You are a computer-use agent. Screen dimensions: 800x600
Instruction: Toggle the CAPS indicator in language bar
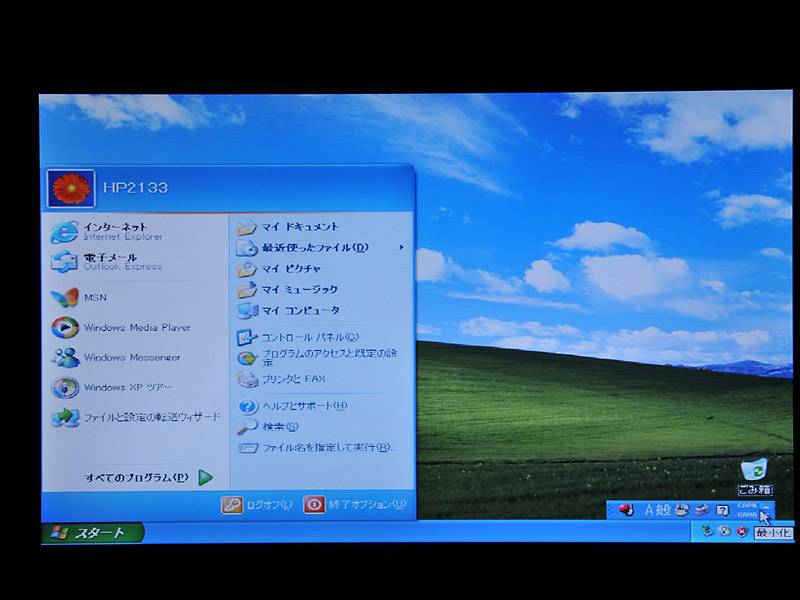tap(746, 506)
